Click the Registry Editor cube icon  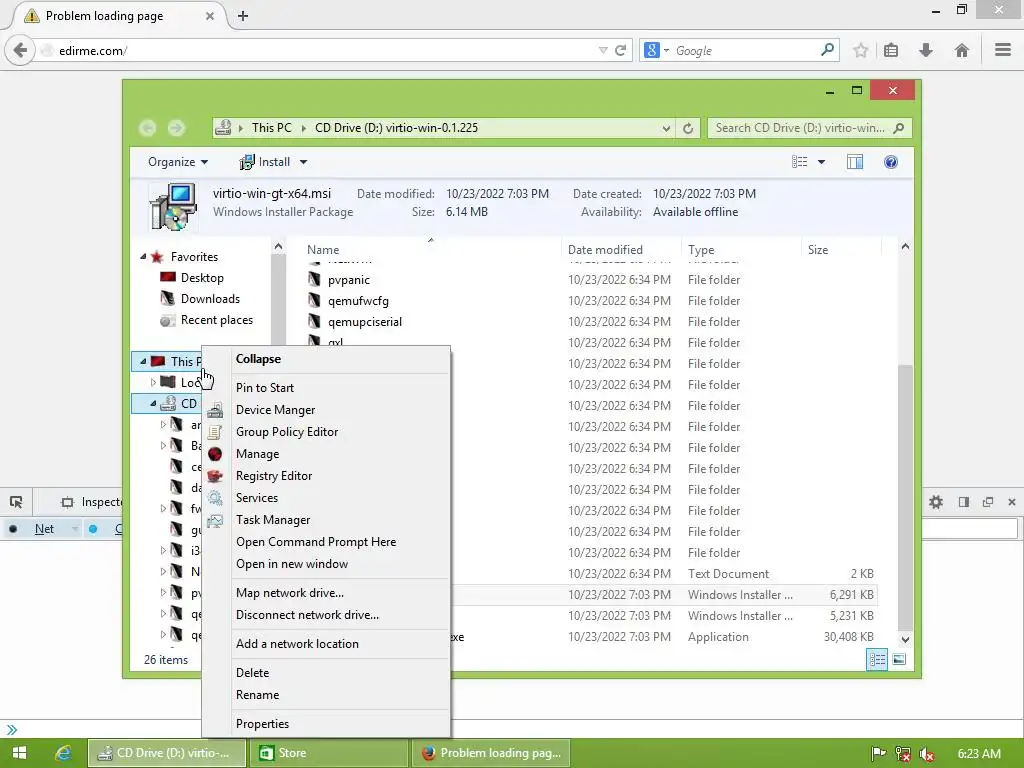215,476
